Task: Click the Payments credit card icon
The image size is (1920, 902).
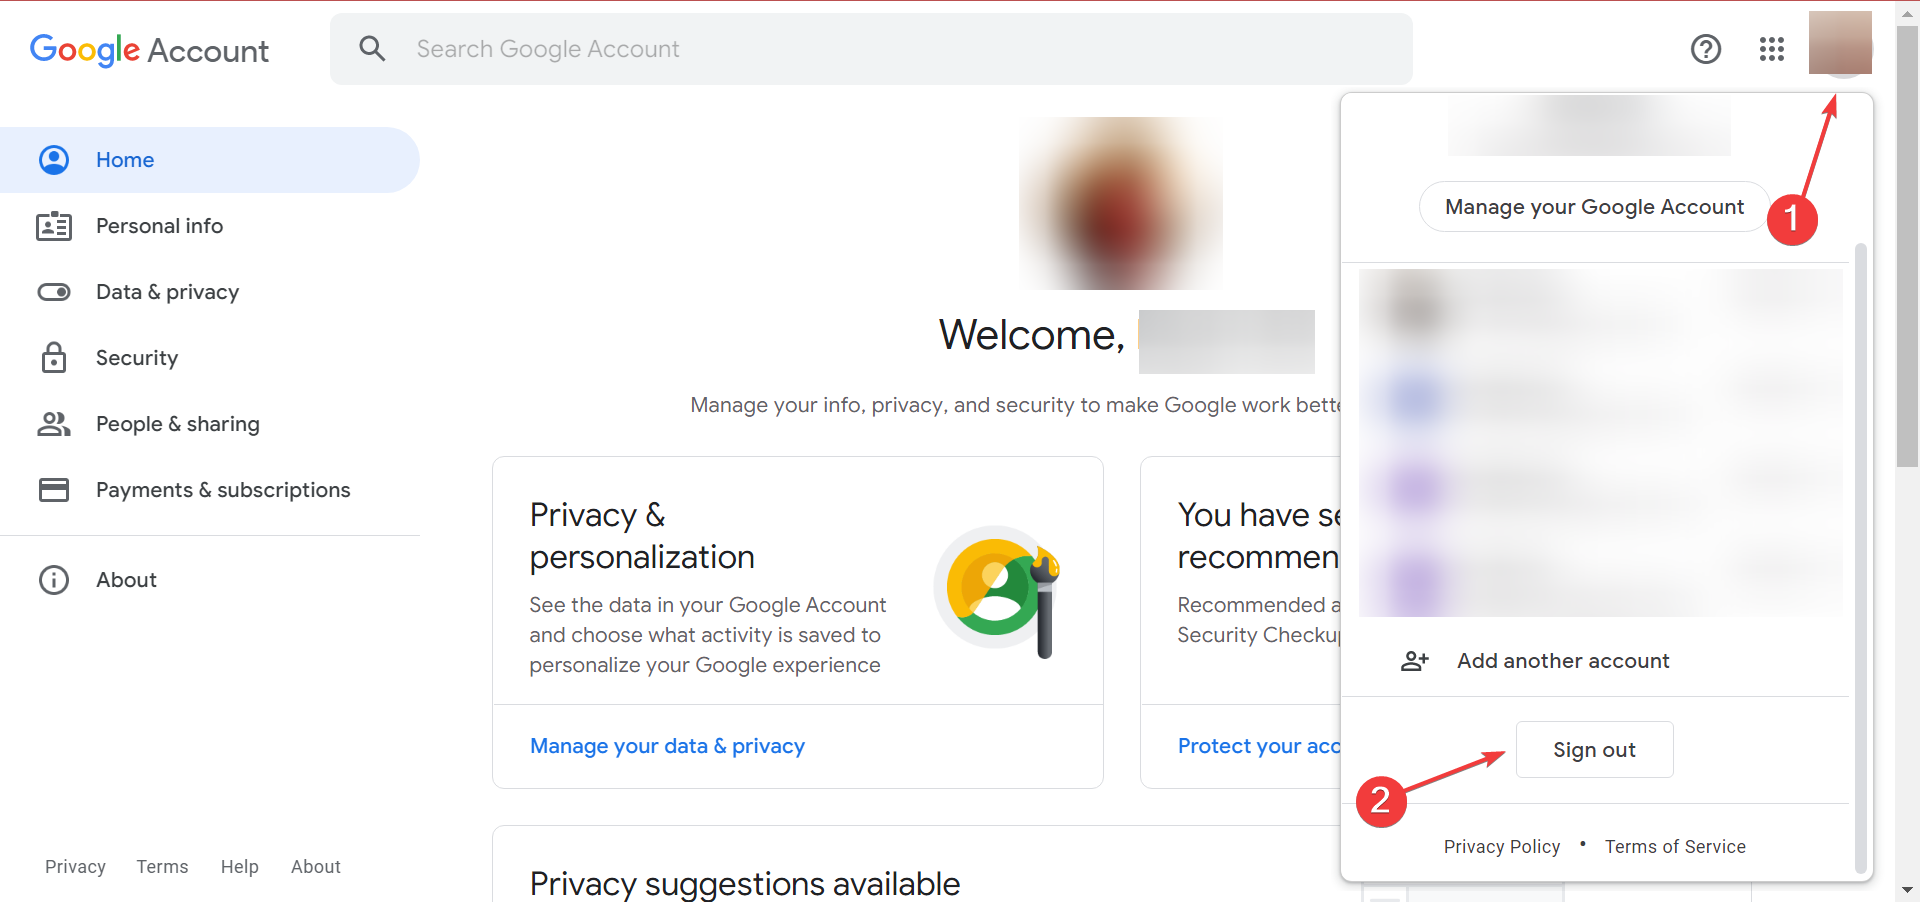Action: point(54,490)
